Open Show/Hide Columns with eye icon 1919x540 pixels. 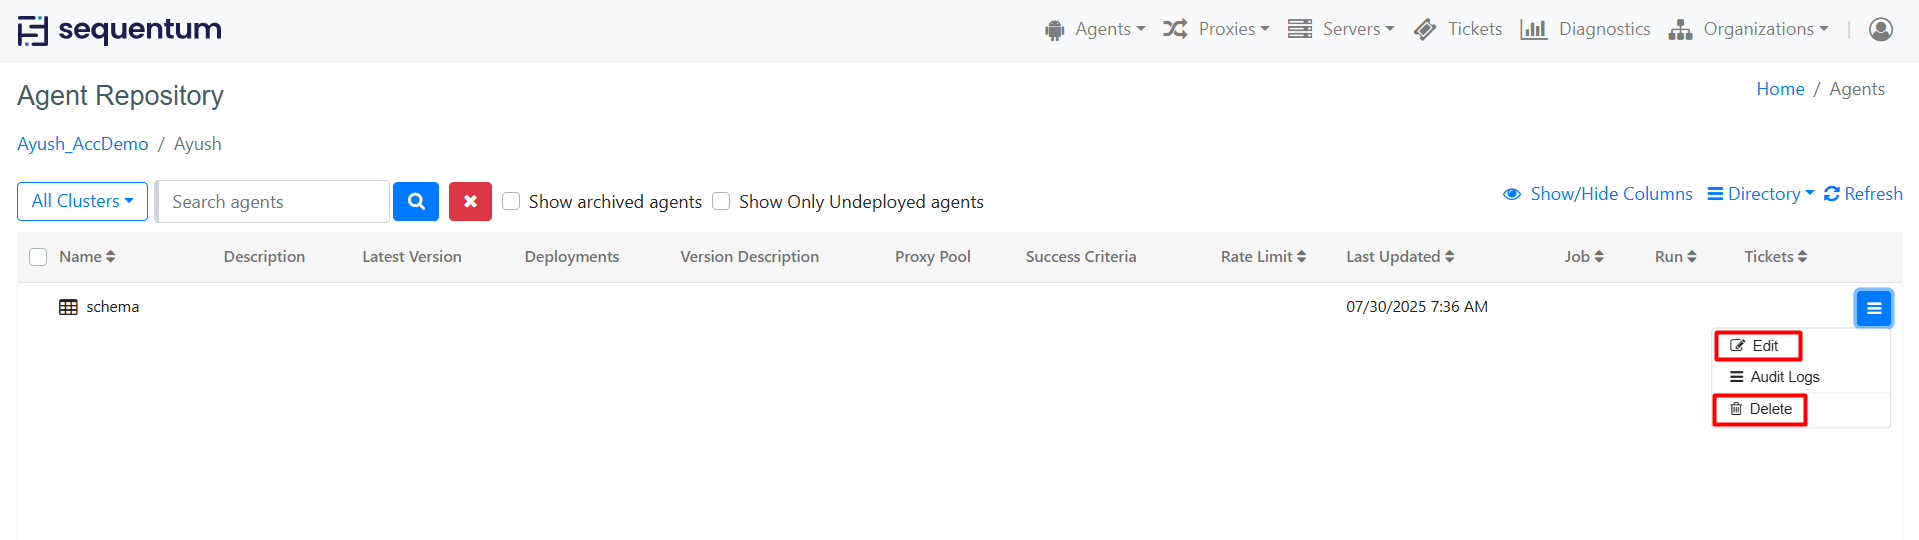coord(1598,194)
